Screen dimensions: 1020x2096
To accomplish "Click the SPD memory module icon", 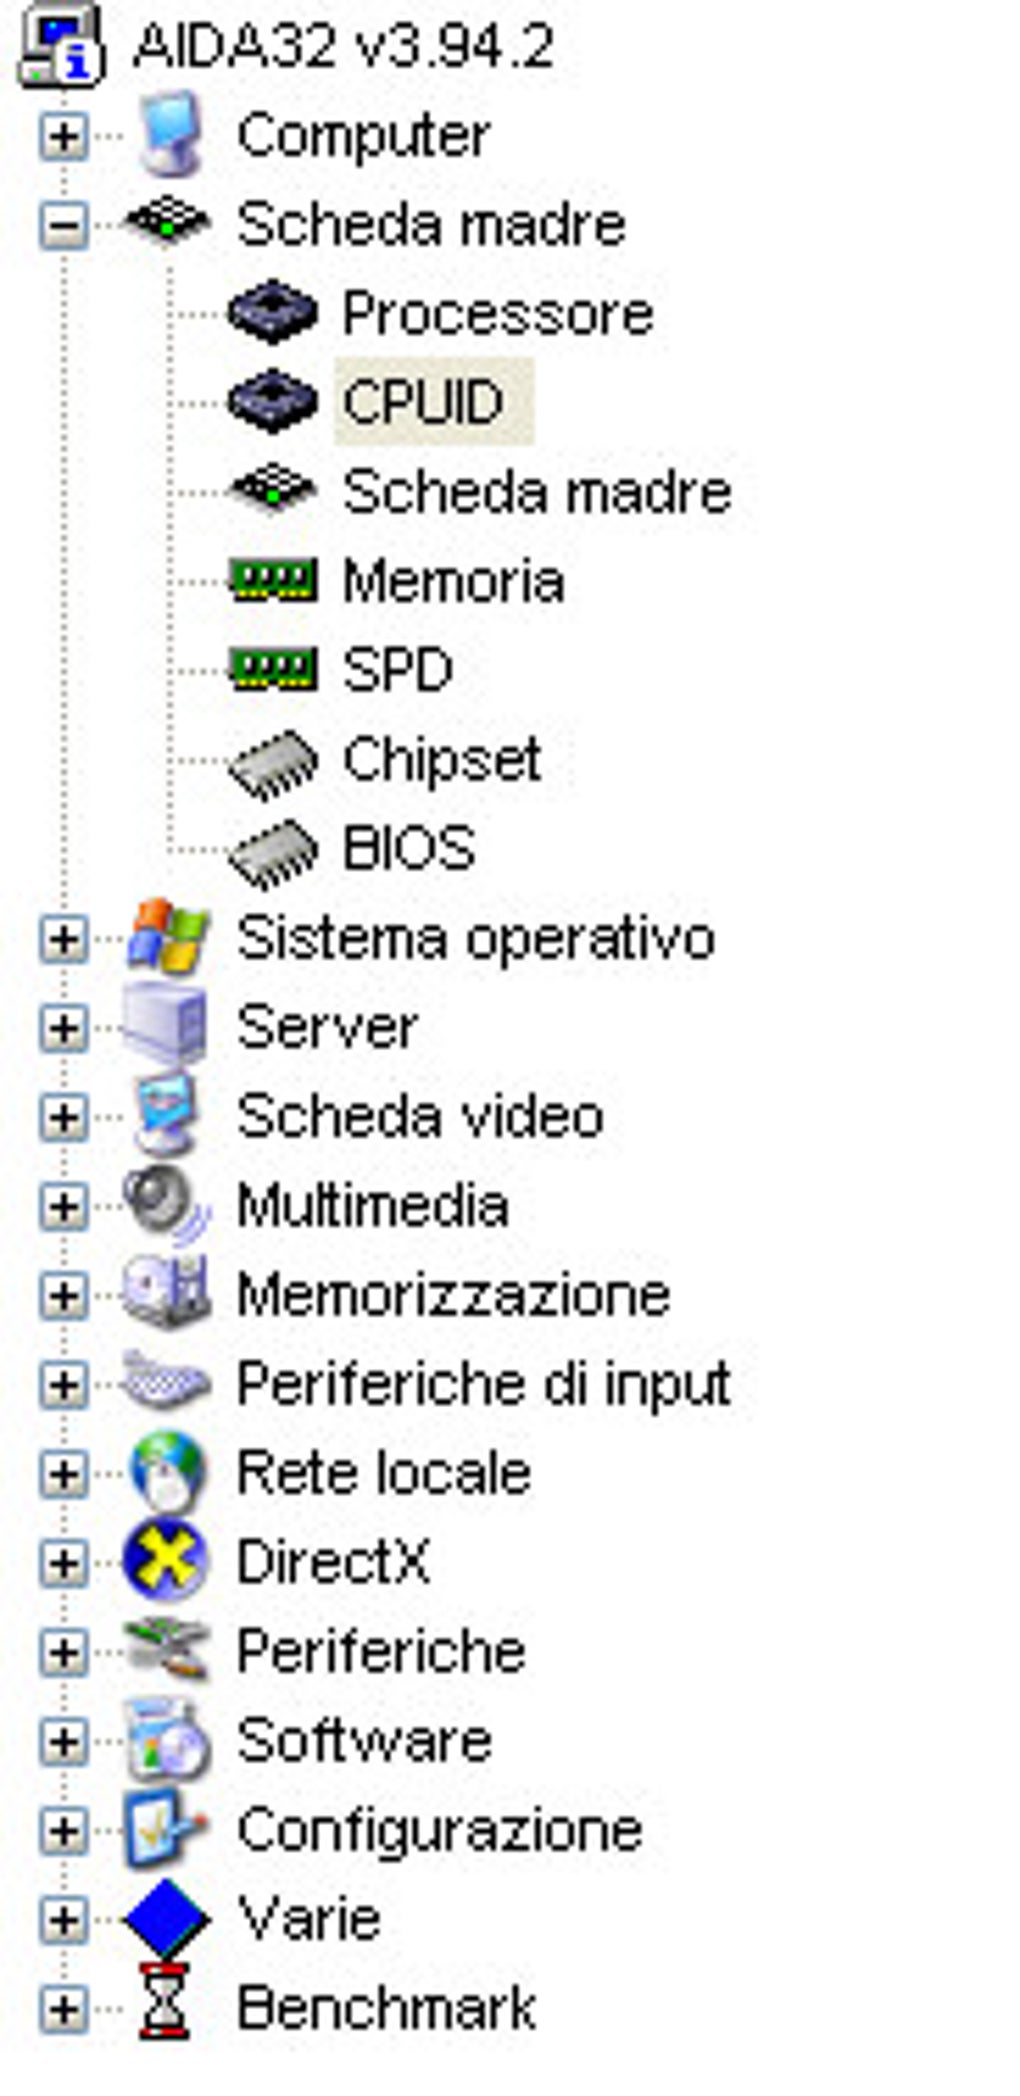I will coord(272,670).
